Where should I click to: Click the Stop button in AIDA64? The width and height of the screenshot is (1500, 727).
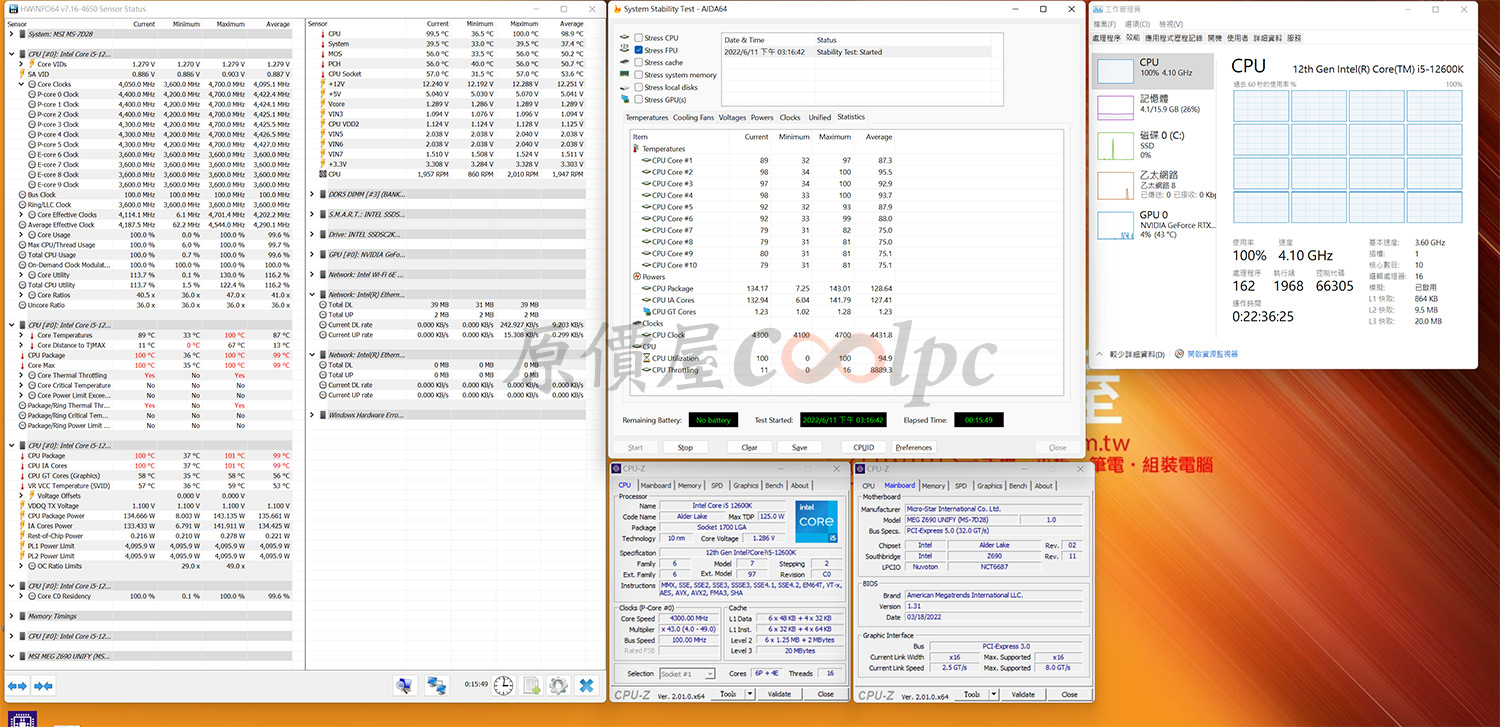[x=684, y=447]
